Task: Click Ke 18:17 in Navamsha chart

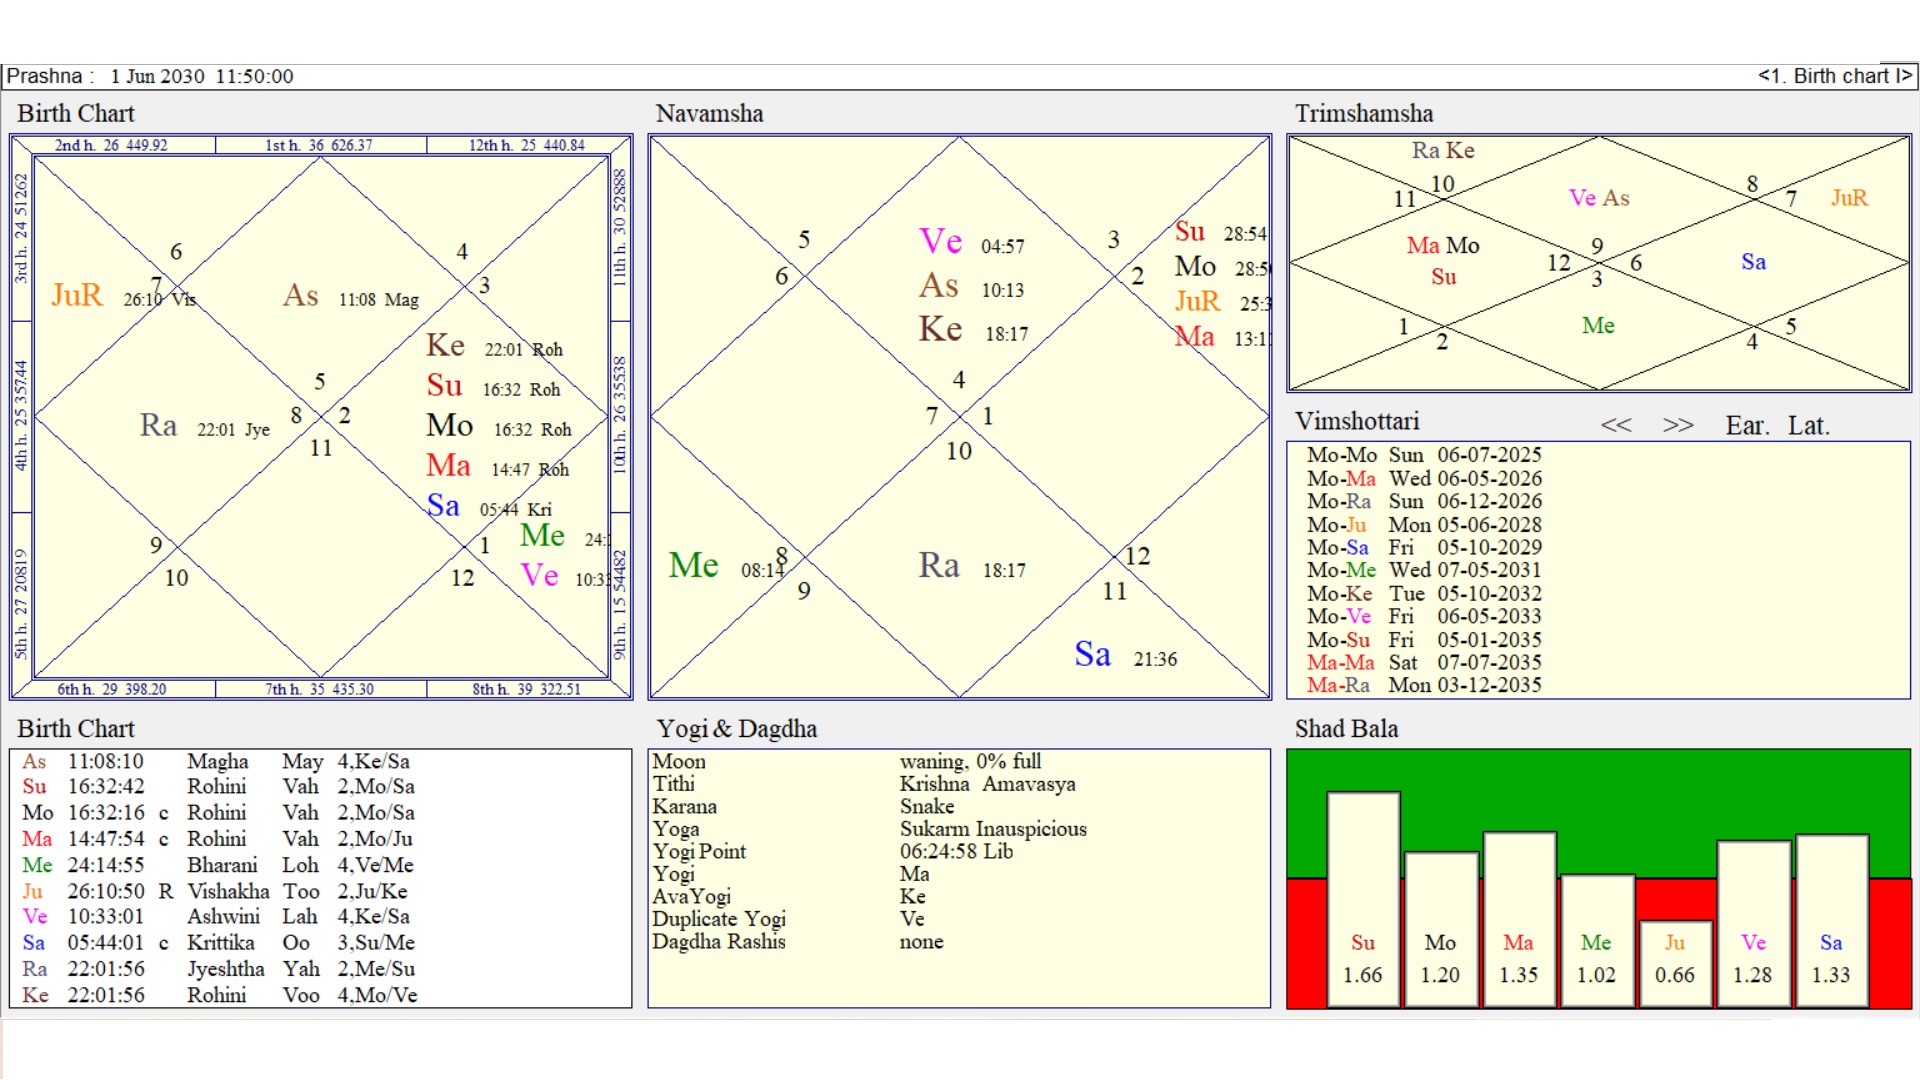Action: coord(974,330)
